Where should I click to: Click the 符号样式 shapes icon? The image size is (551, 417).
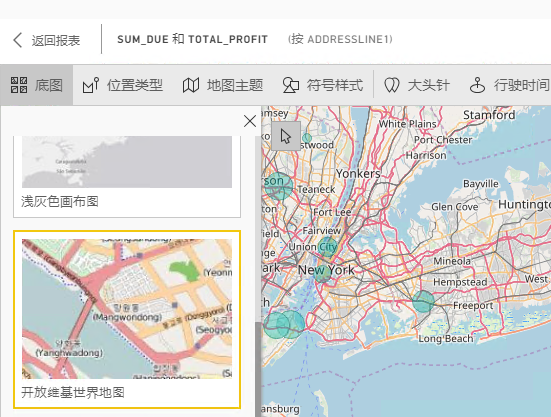[291, 85]
